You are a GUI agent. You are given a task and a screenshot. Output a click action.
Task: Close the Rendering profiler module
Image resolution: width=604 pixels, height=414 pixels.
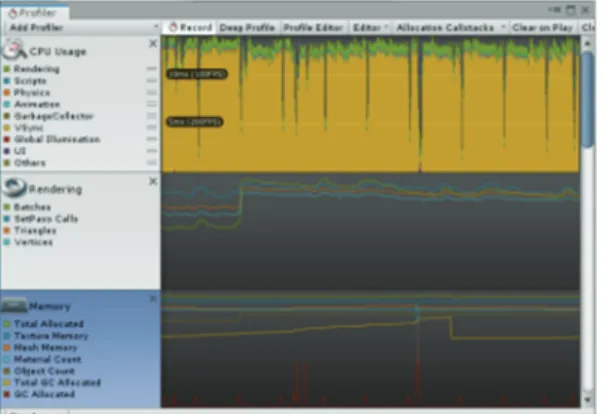pyautogui.click(x=153, y=181)
